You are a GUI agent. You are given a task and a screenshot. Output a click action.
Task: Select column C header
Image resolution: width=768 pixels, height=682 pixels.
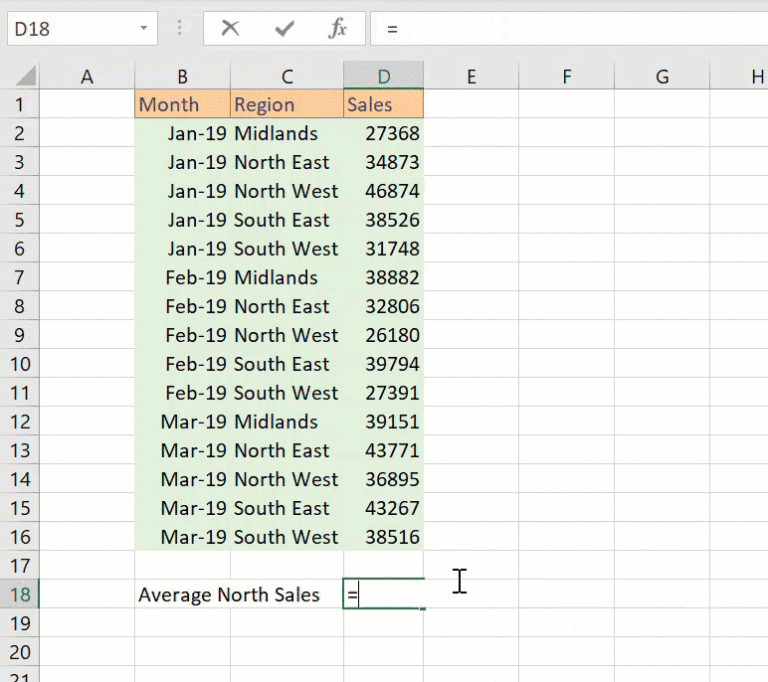[287, 76]
